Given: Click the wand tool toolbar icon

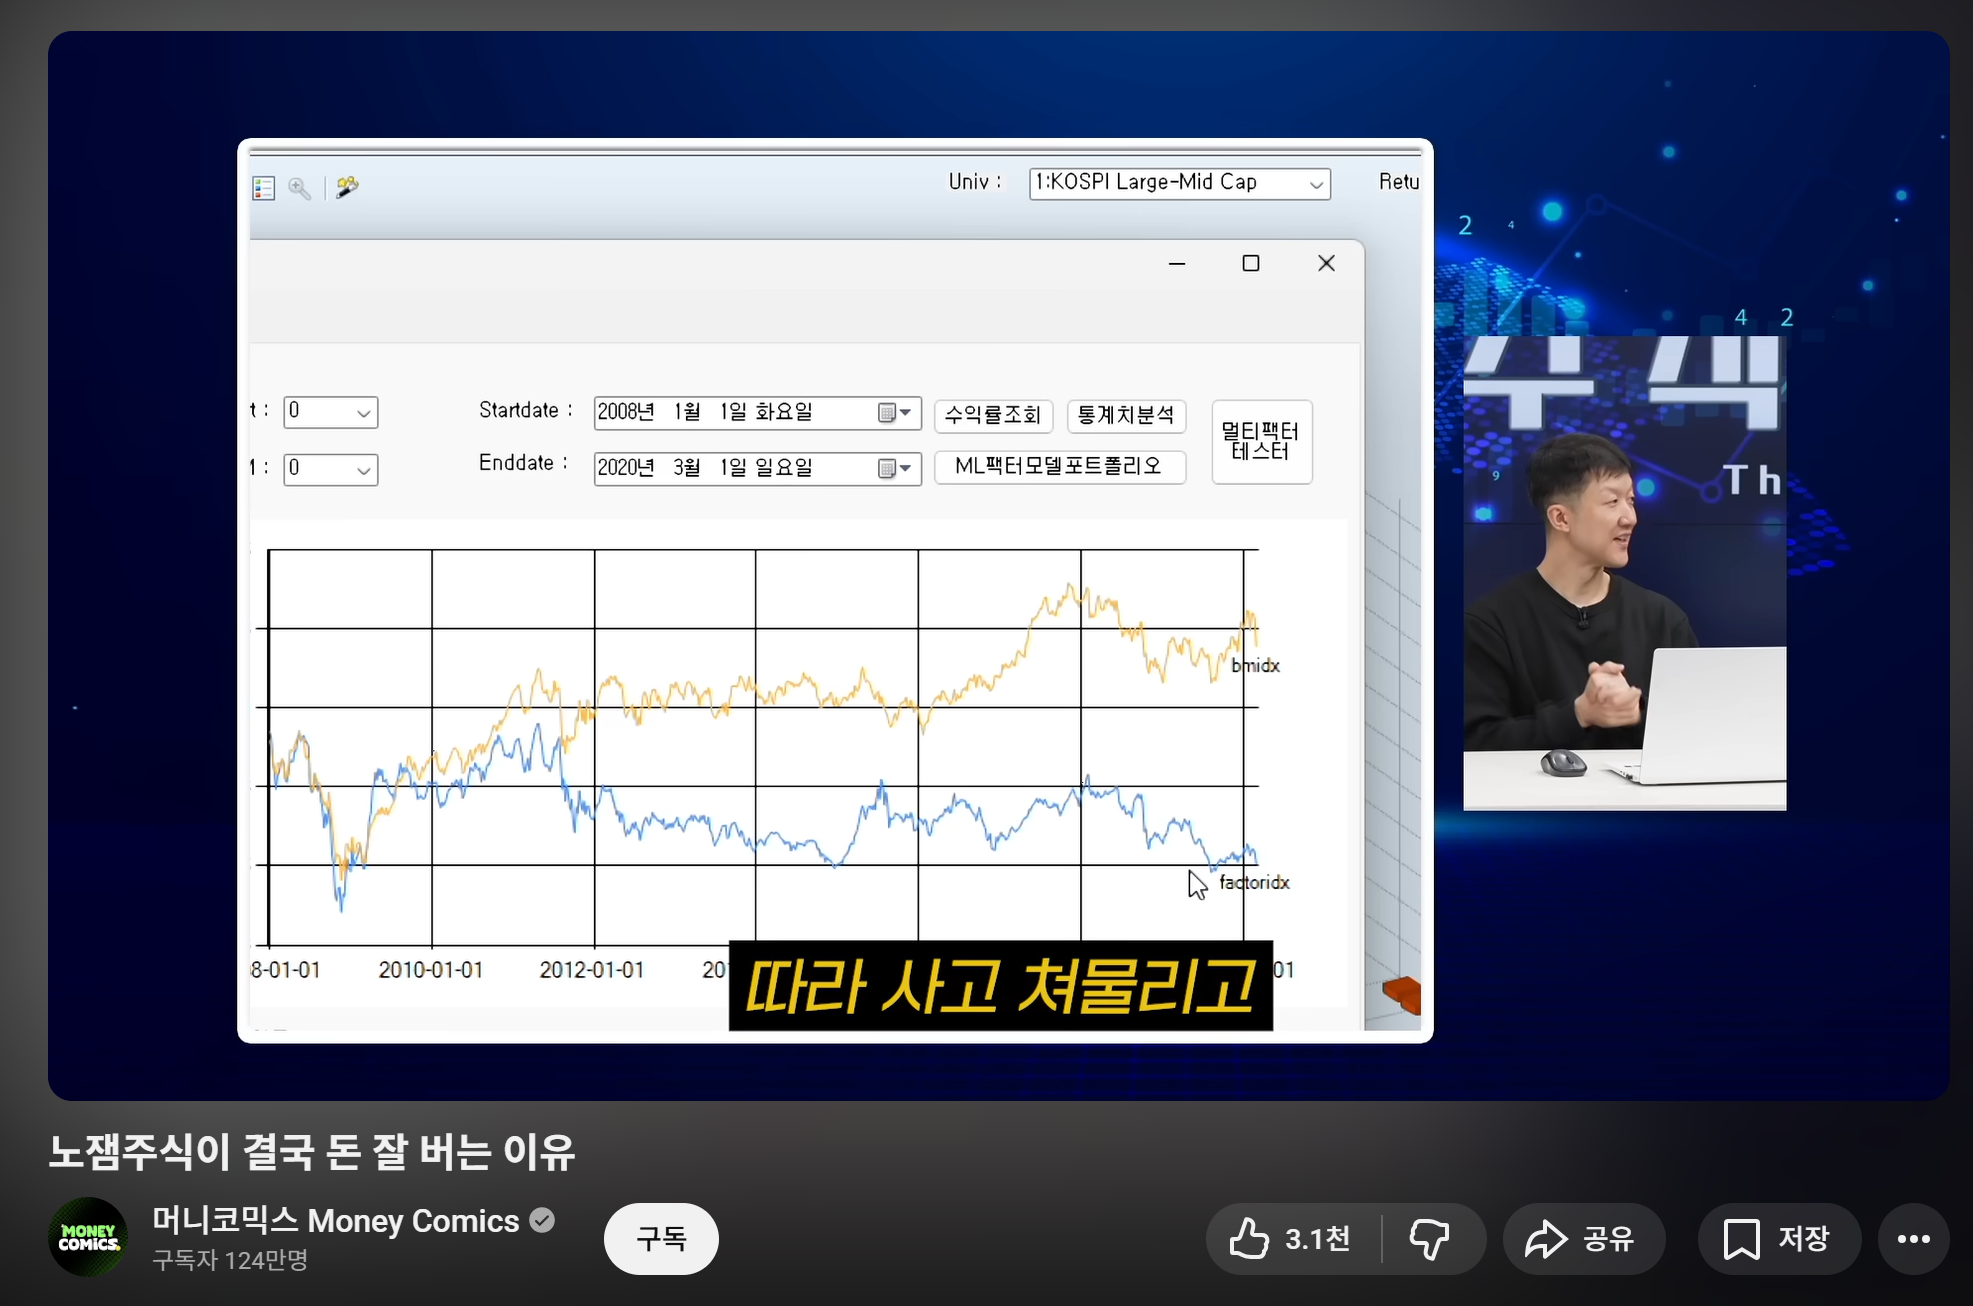Looking at the screenshot, I should [x=347, y=187].
